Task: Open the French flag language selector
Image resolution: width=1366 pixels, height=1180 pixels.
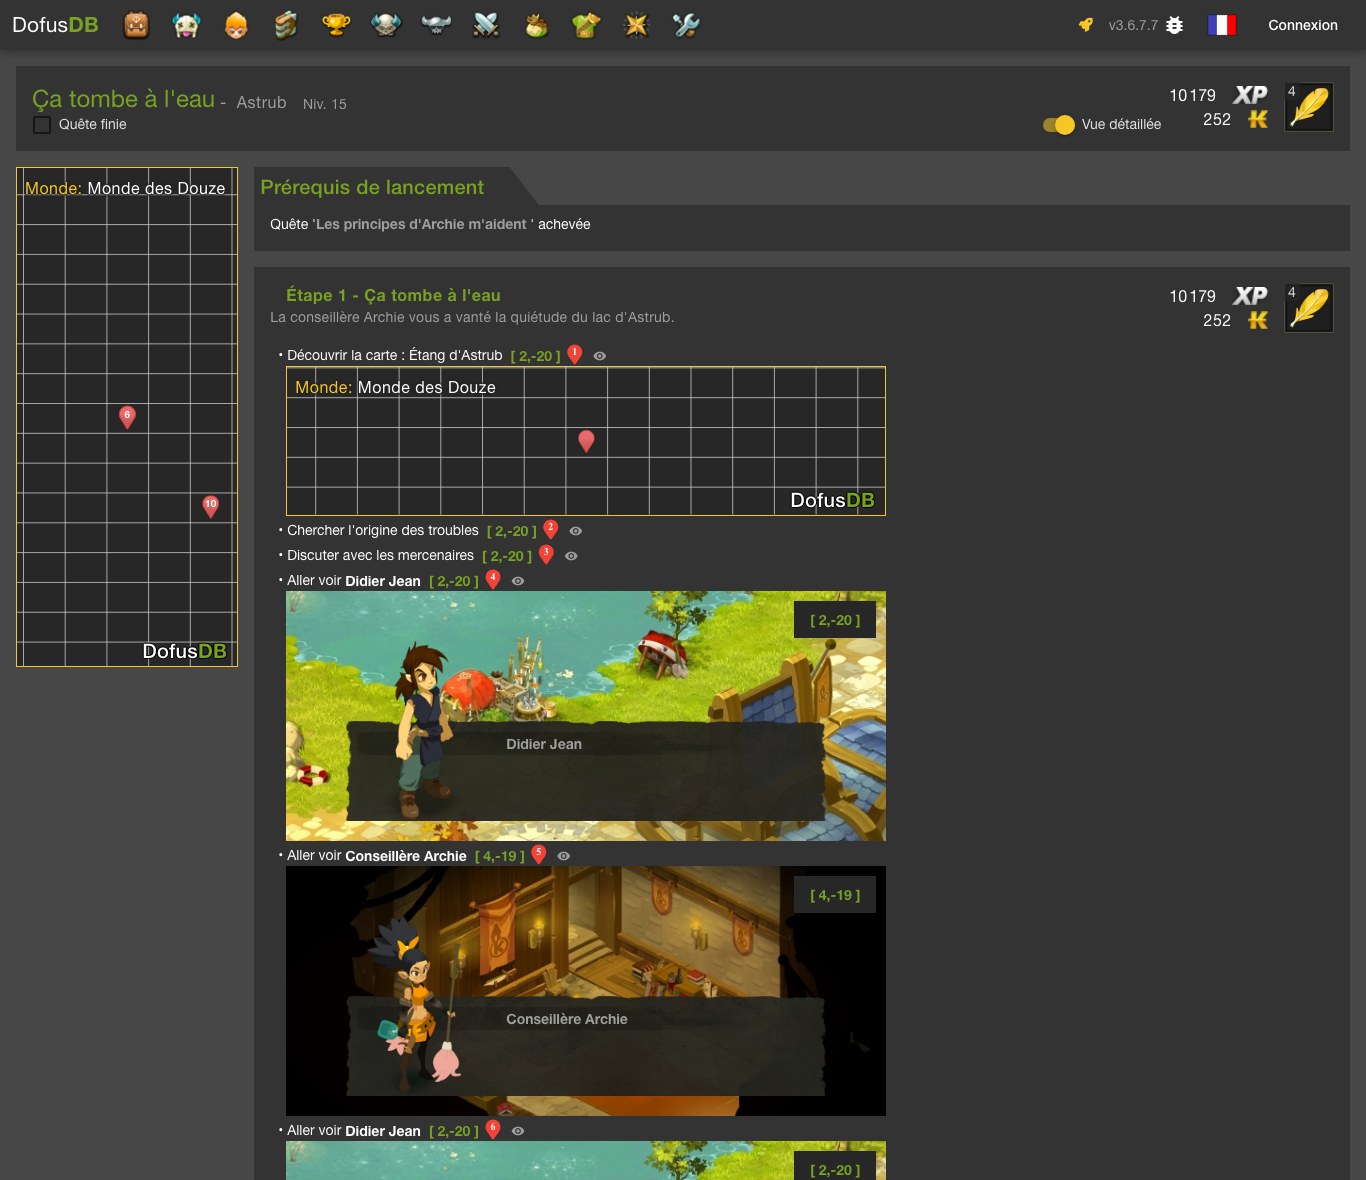Action: [1222, 25]
